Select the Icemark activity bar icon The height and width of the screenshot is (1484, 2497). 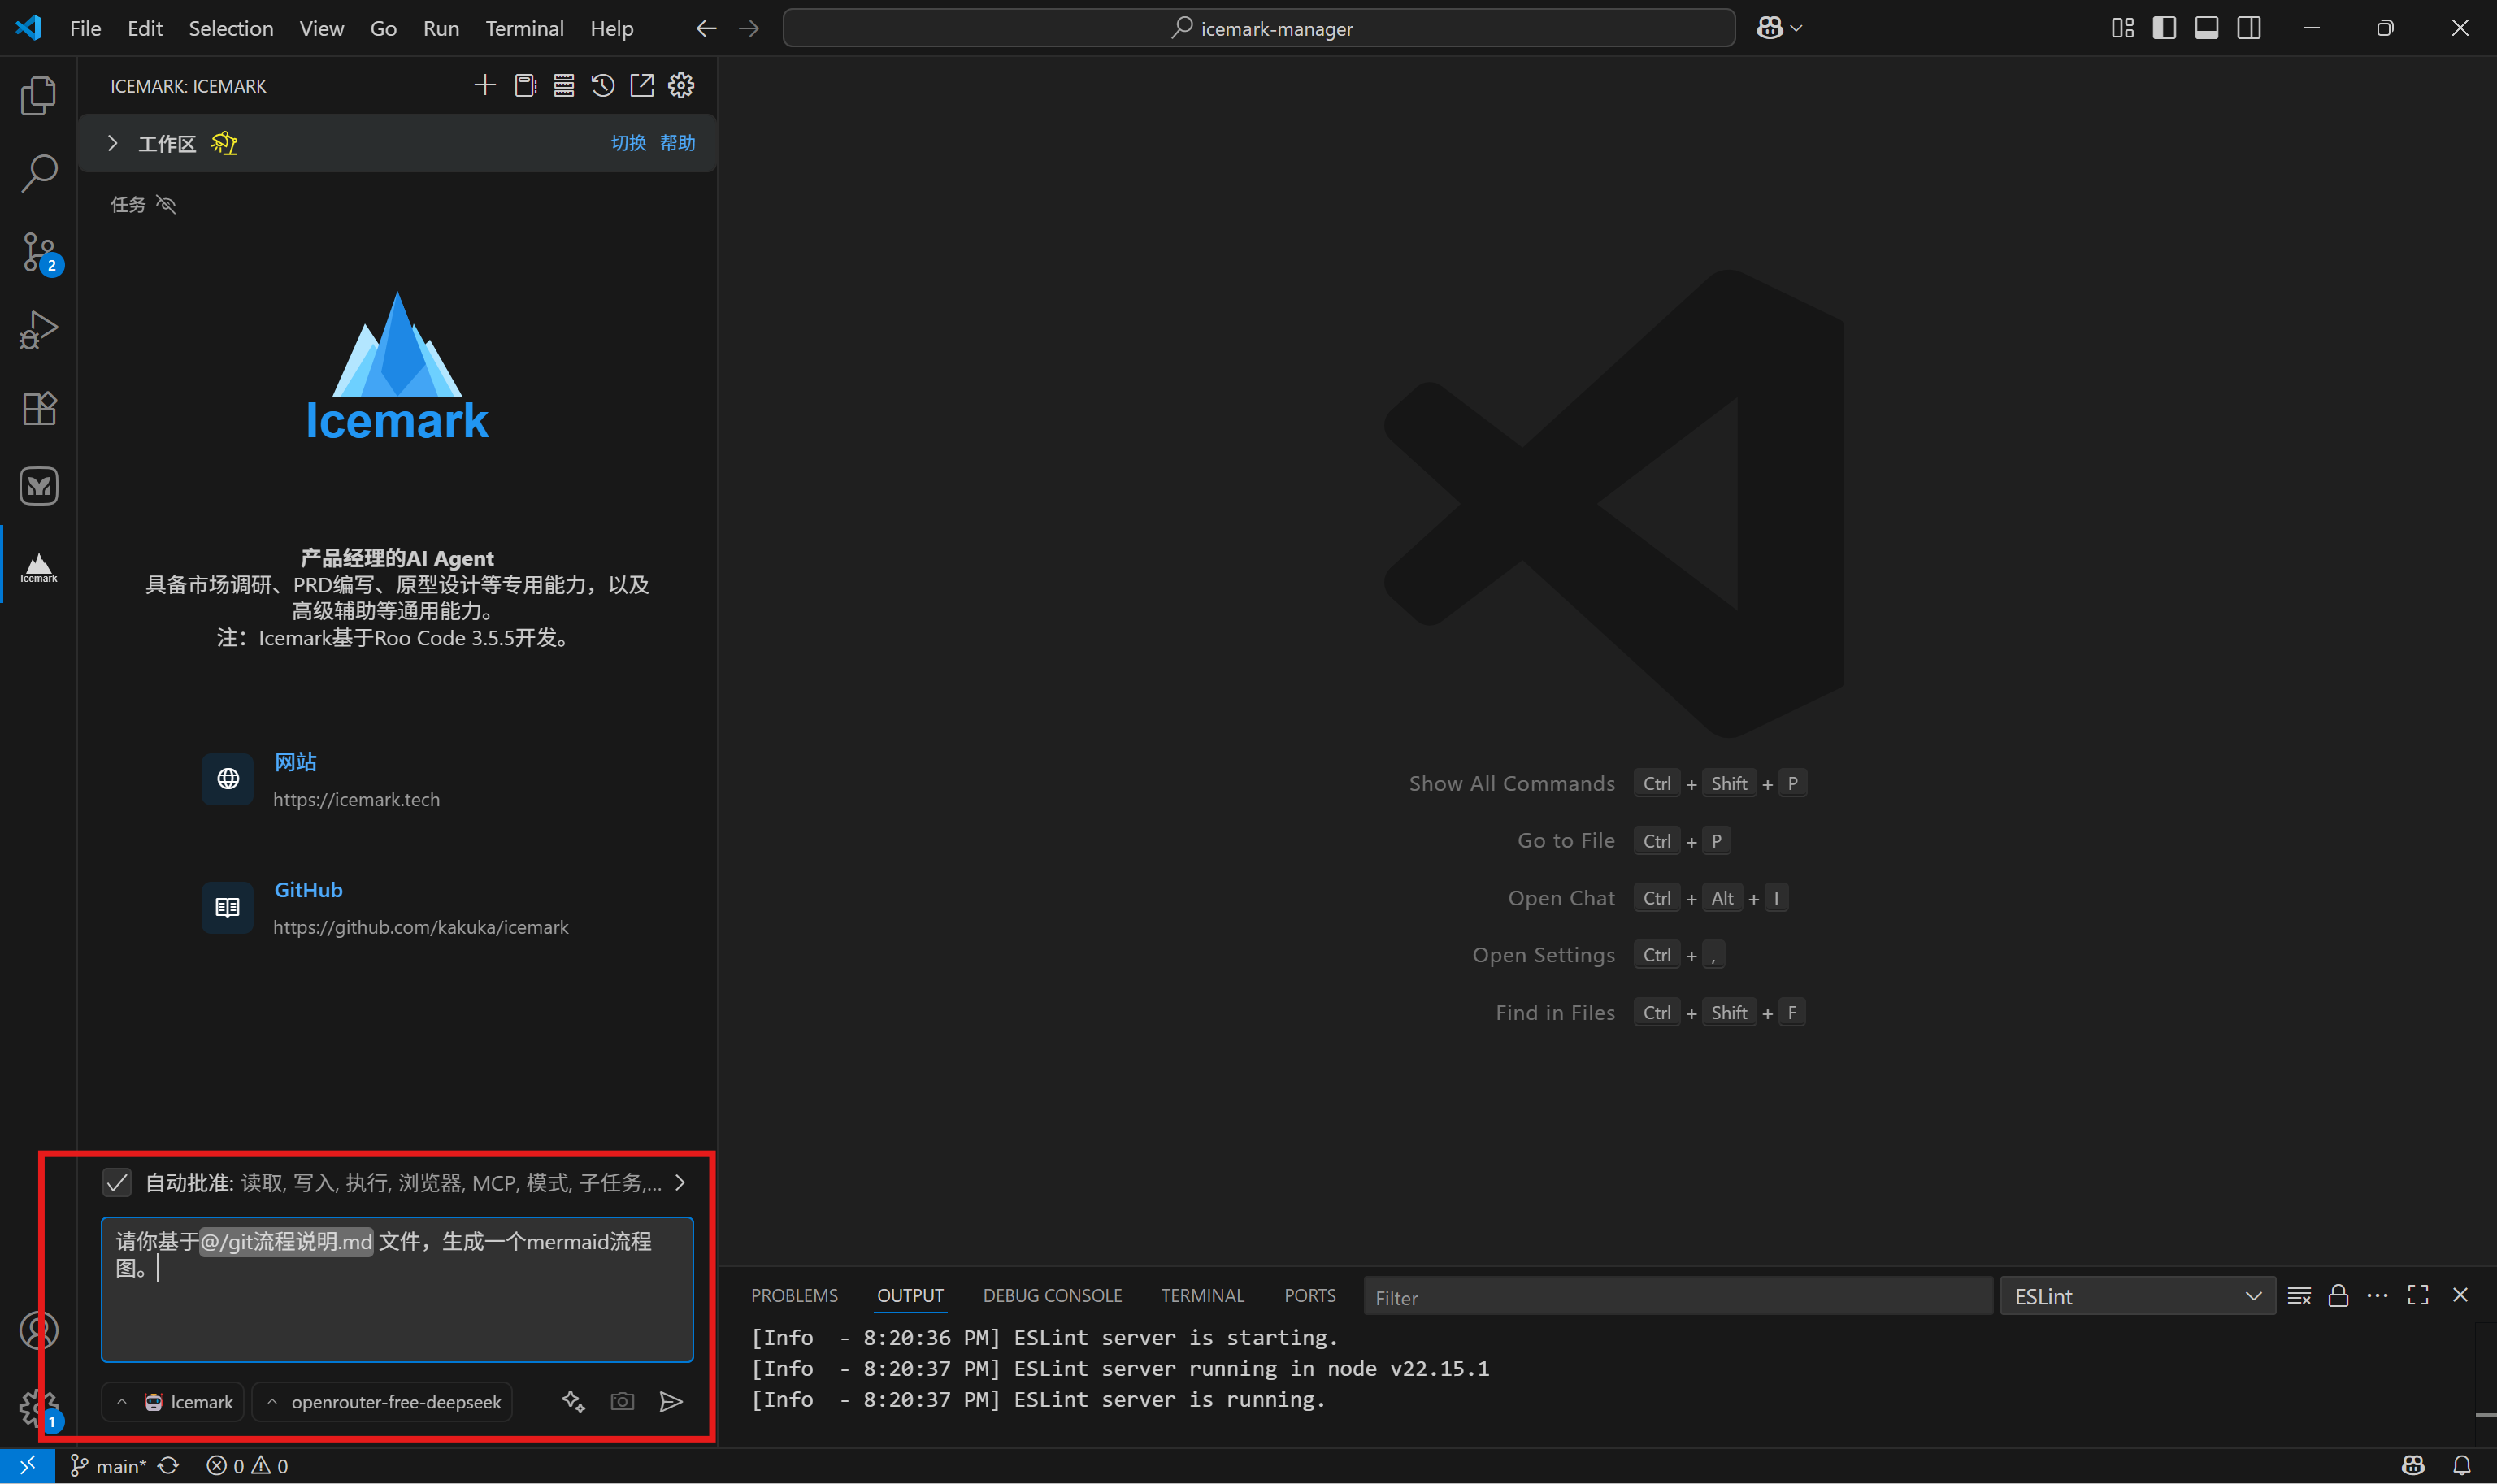coord(38,566)
